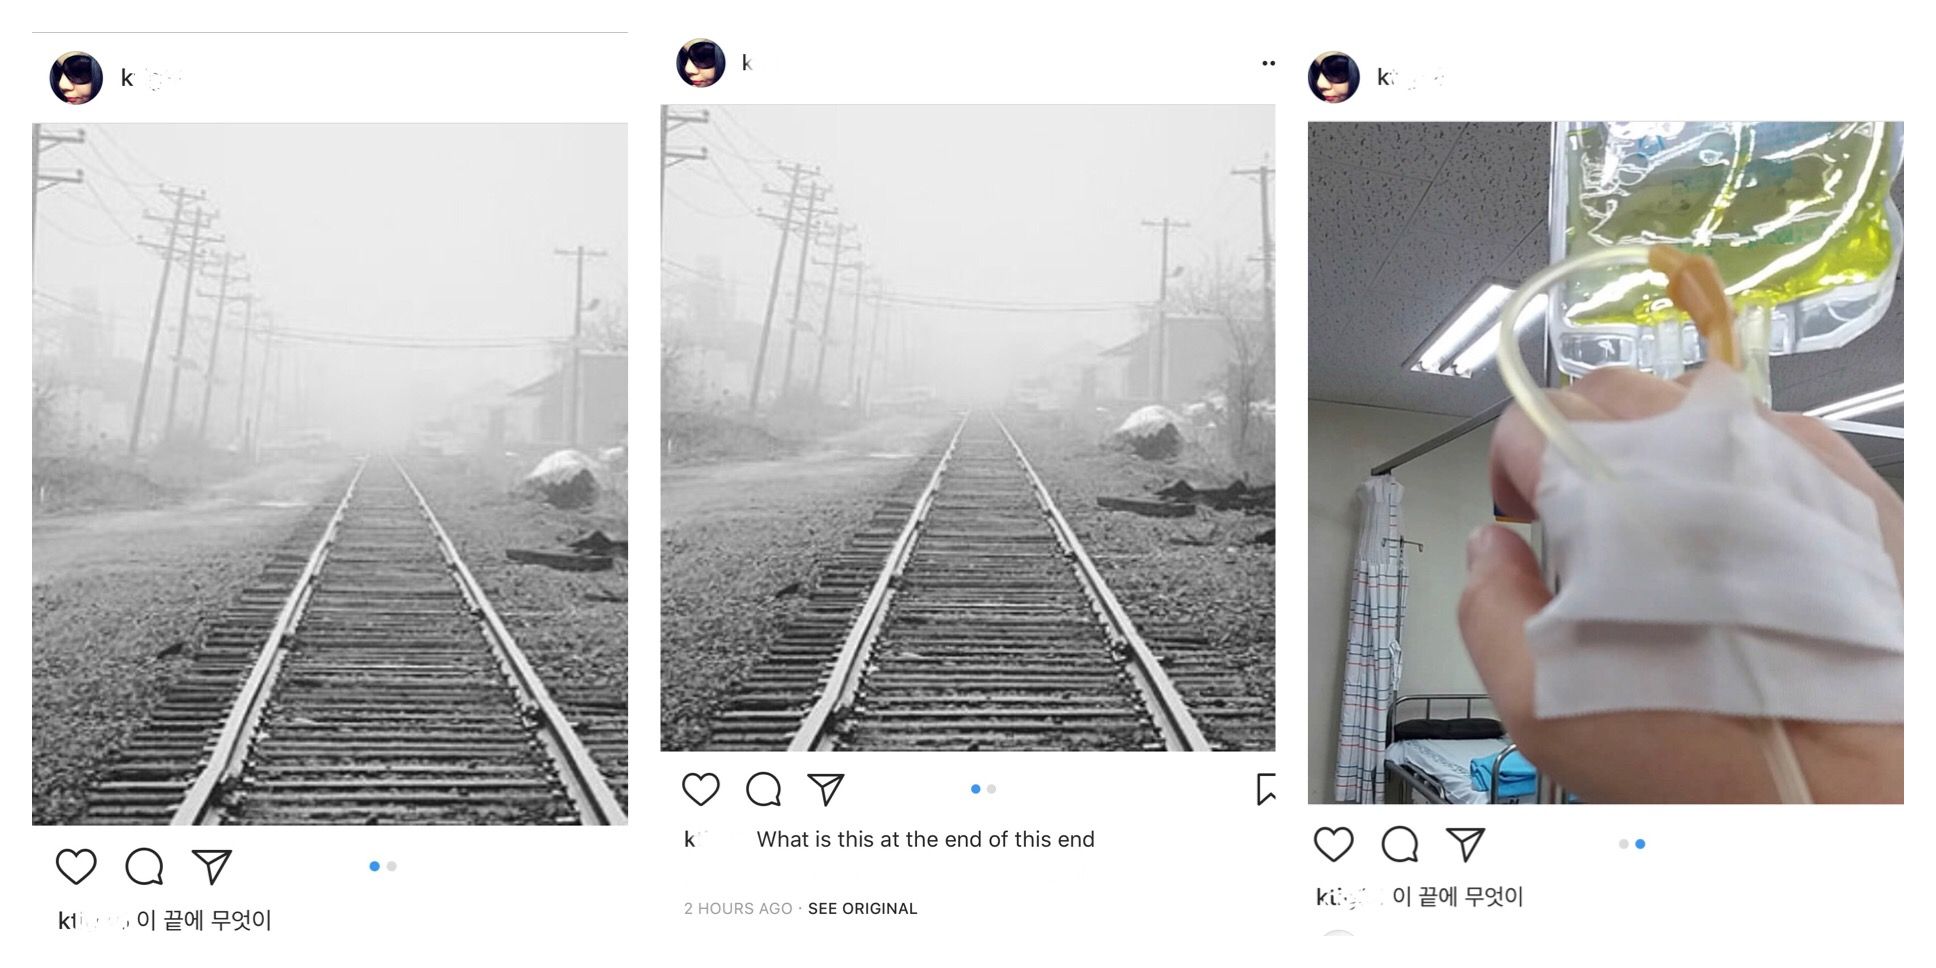The height and width of the screenshot is (968, 1936).
Task: Open the profile avatar on the left post
Action: 76,78
